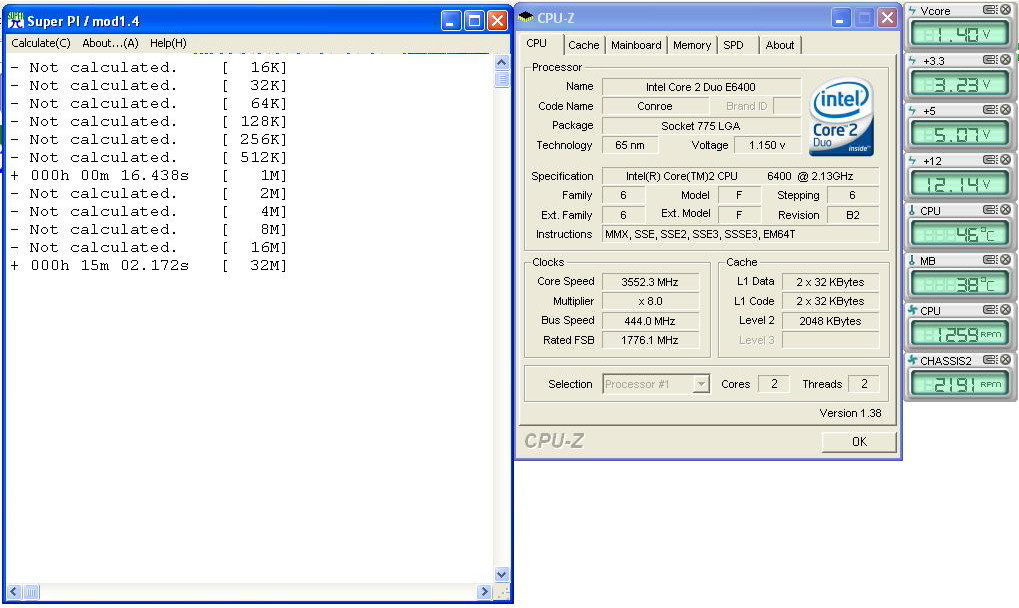
Task: Click the config icon on the +12 panel
Action: (x=990, y=160)
